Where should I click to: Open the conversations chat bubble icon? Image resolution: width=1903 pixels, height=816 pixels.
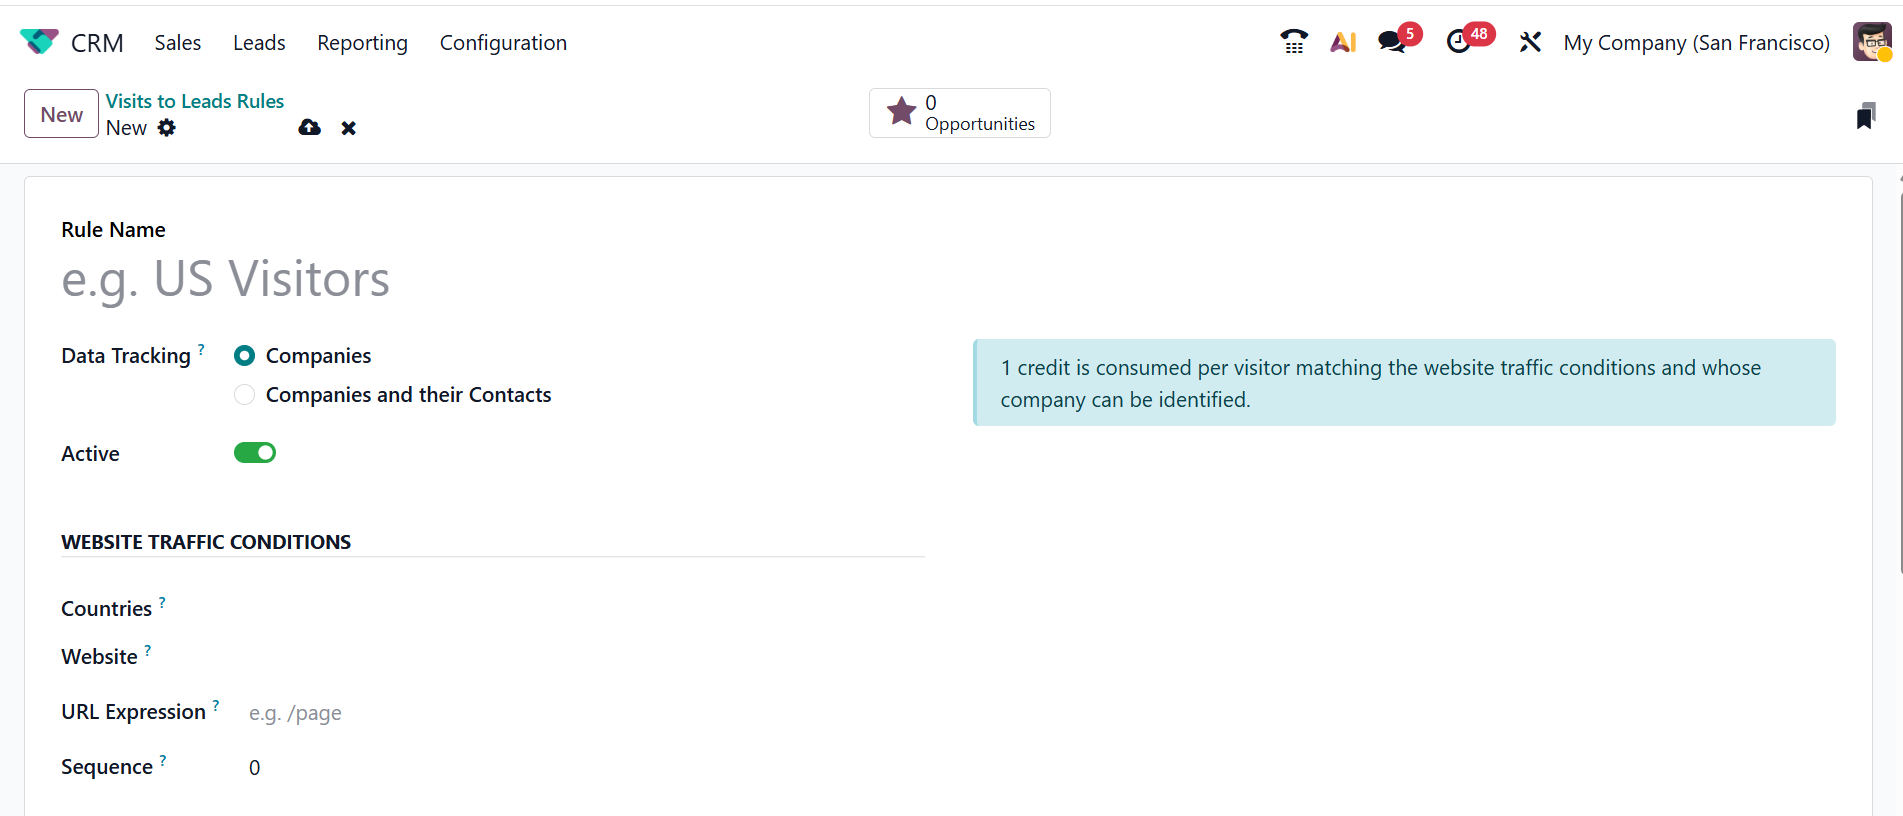click(x=1391, y=42)
